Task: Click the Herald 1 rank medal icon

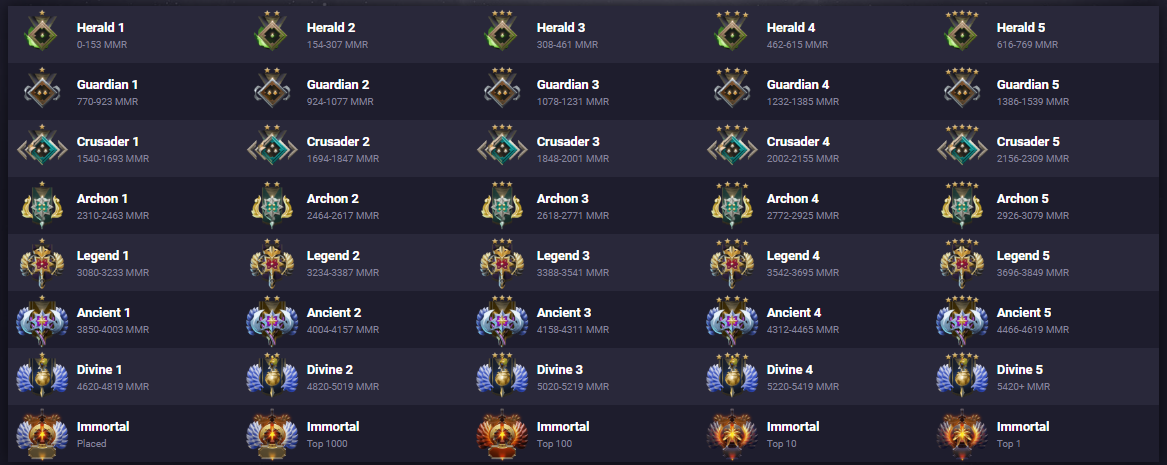Action: tap(37, 32)
